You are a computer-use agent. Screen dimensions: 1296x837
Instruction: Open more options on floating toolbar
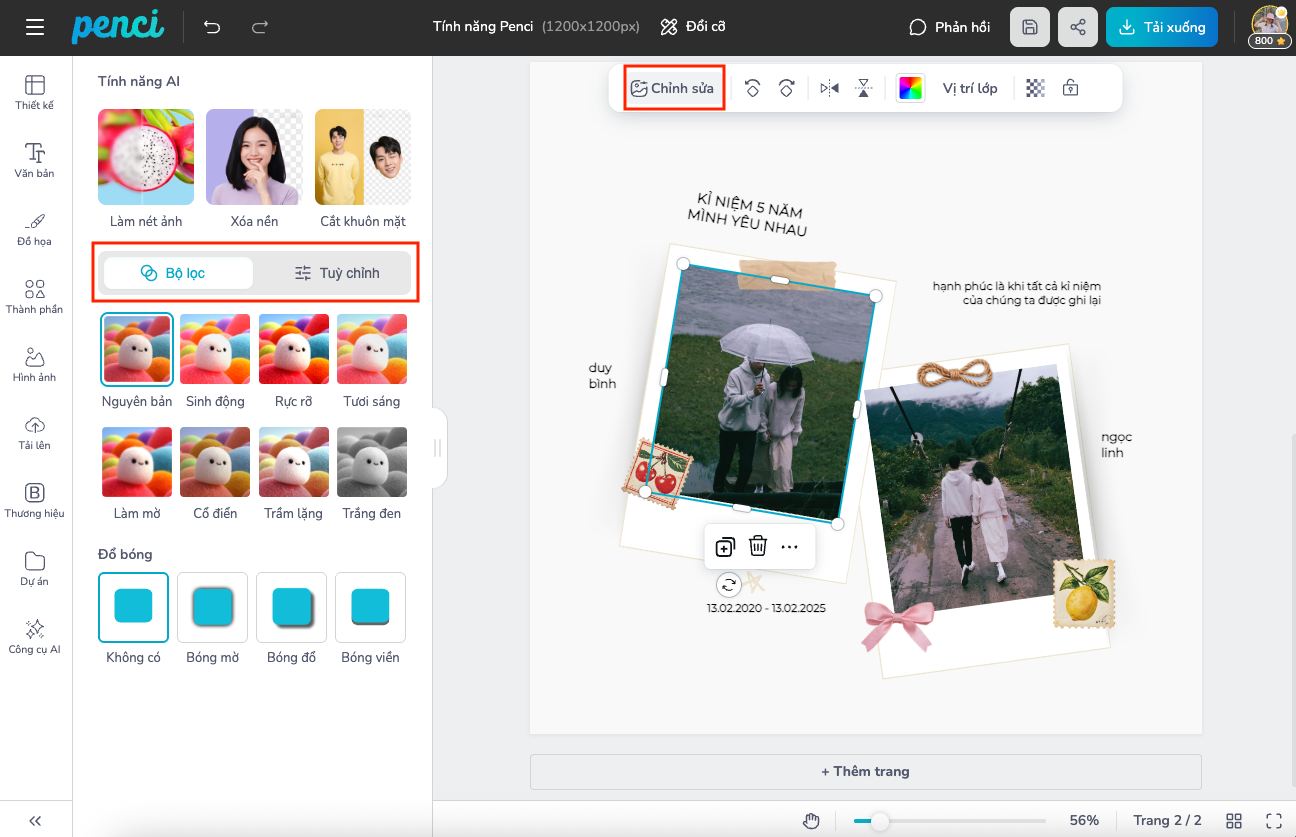pos(790,546)
